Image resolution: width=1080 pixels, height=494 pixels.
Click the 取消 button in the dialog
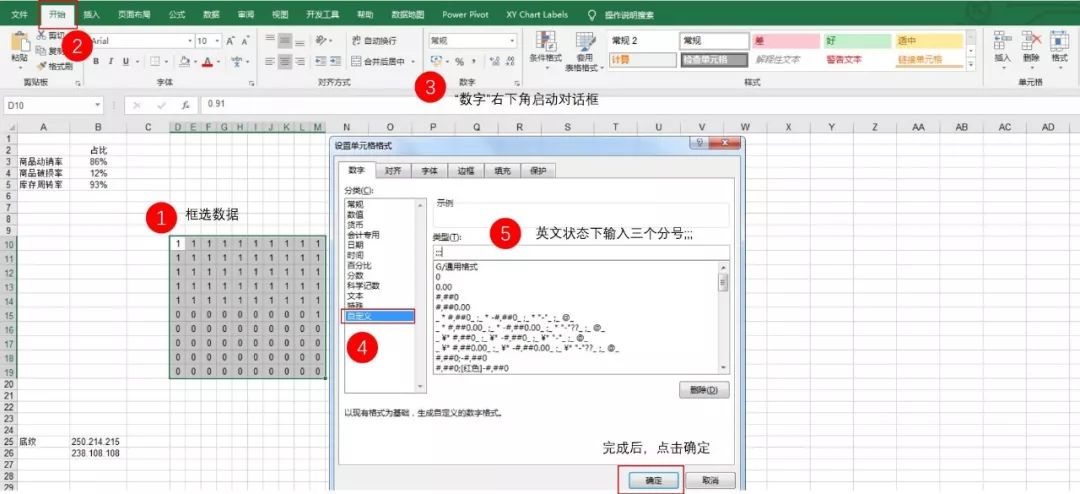(x=710, y=480)
